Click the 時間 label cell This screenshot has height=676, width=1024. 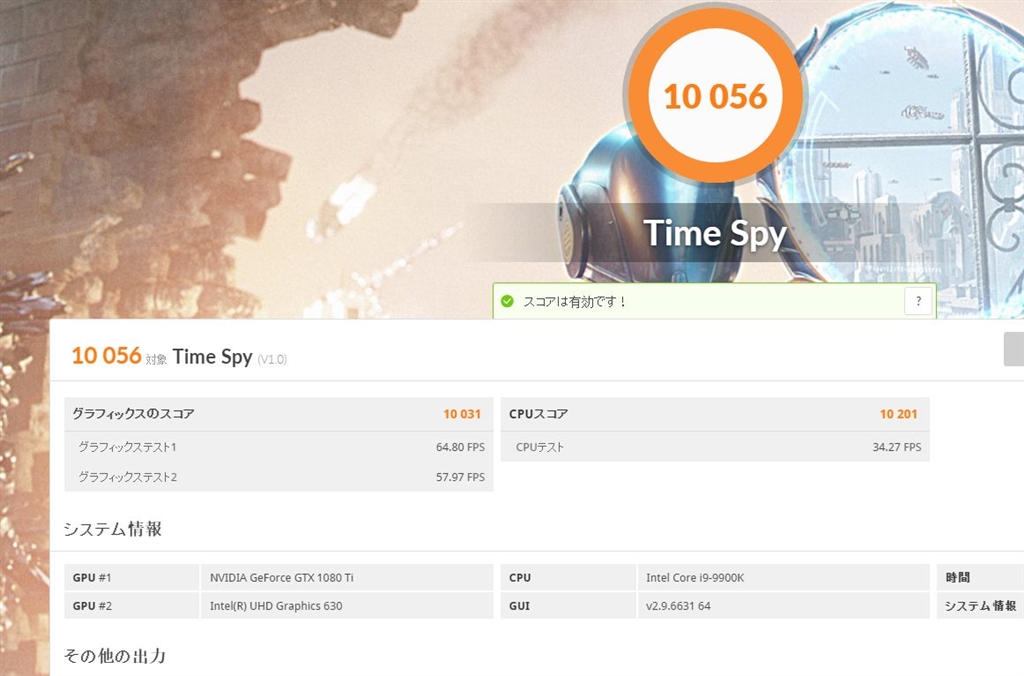point(980,577)
